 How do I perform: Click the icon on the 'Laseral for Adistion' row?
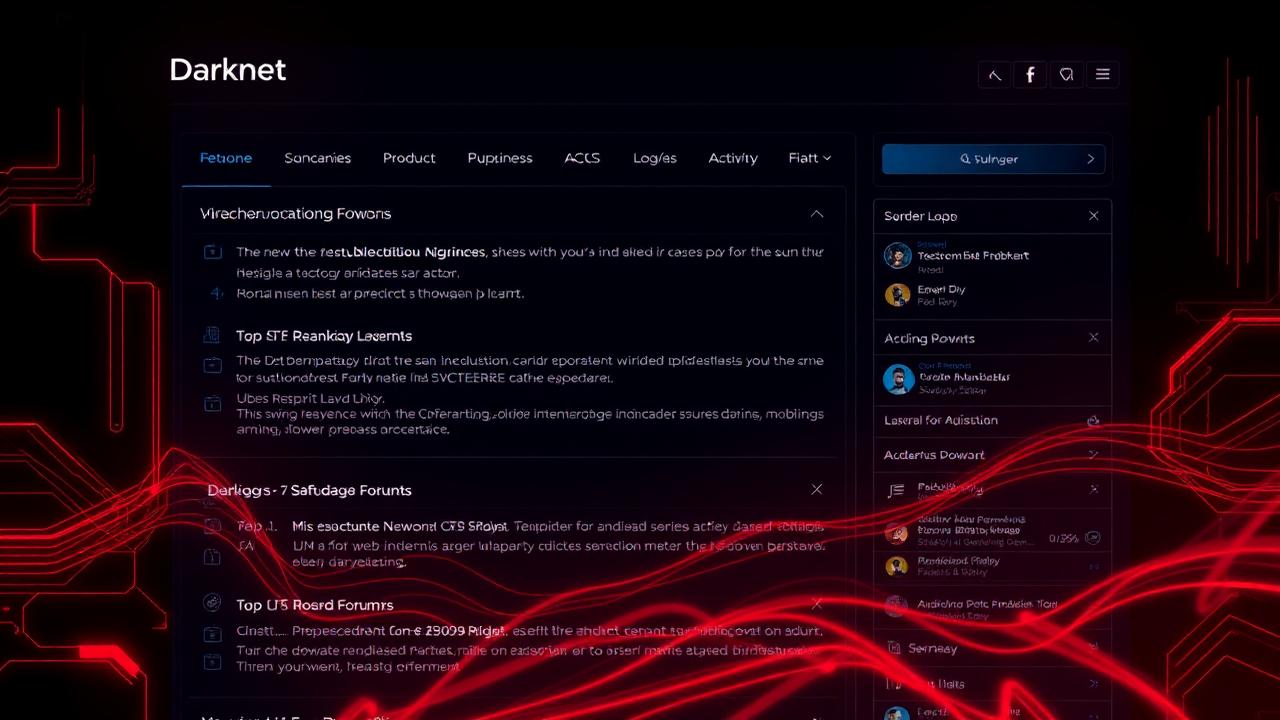(1093, 421)
